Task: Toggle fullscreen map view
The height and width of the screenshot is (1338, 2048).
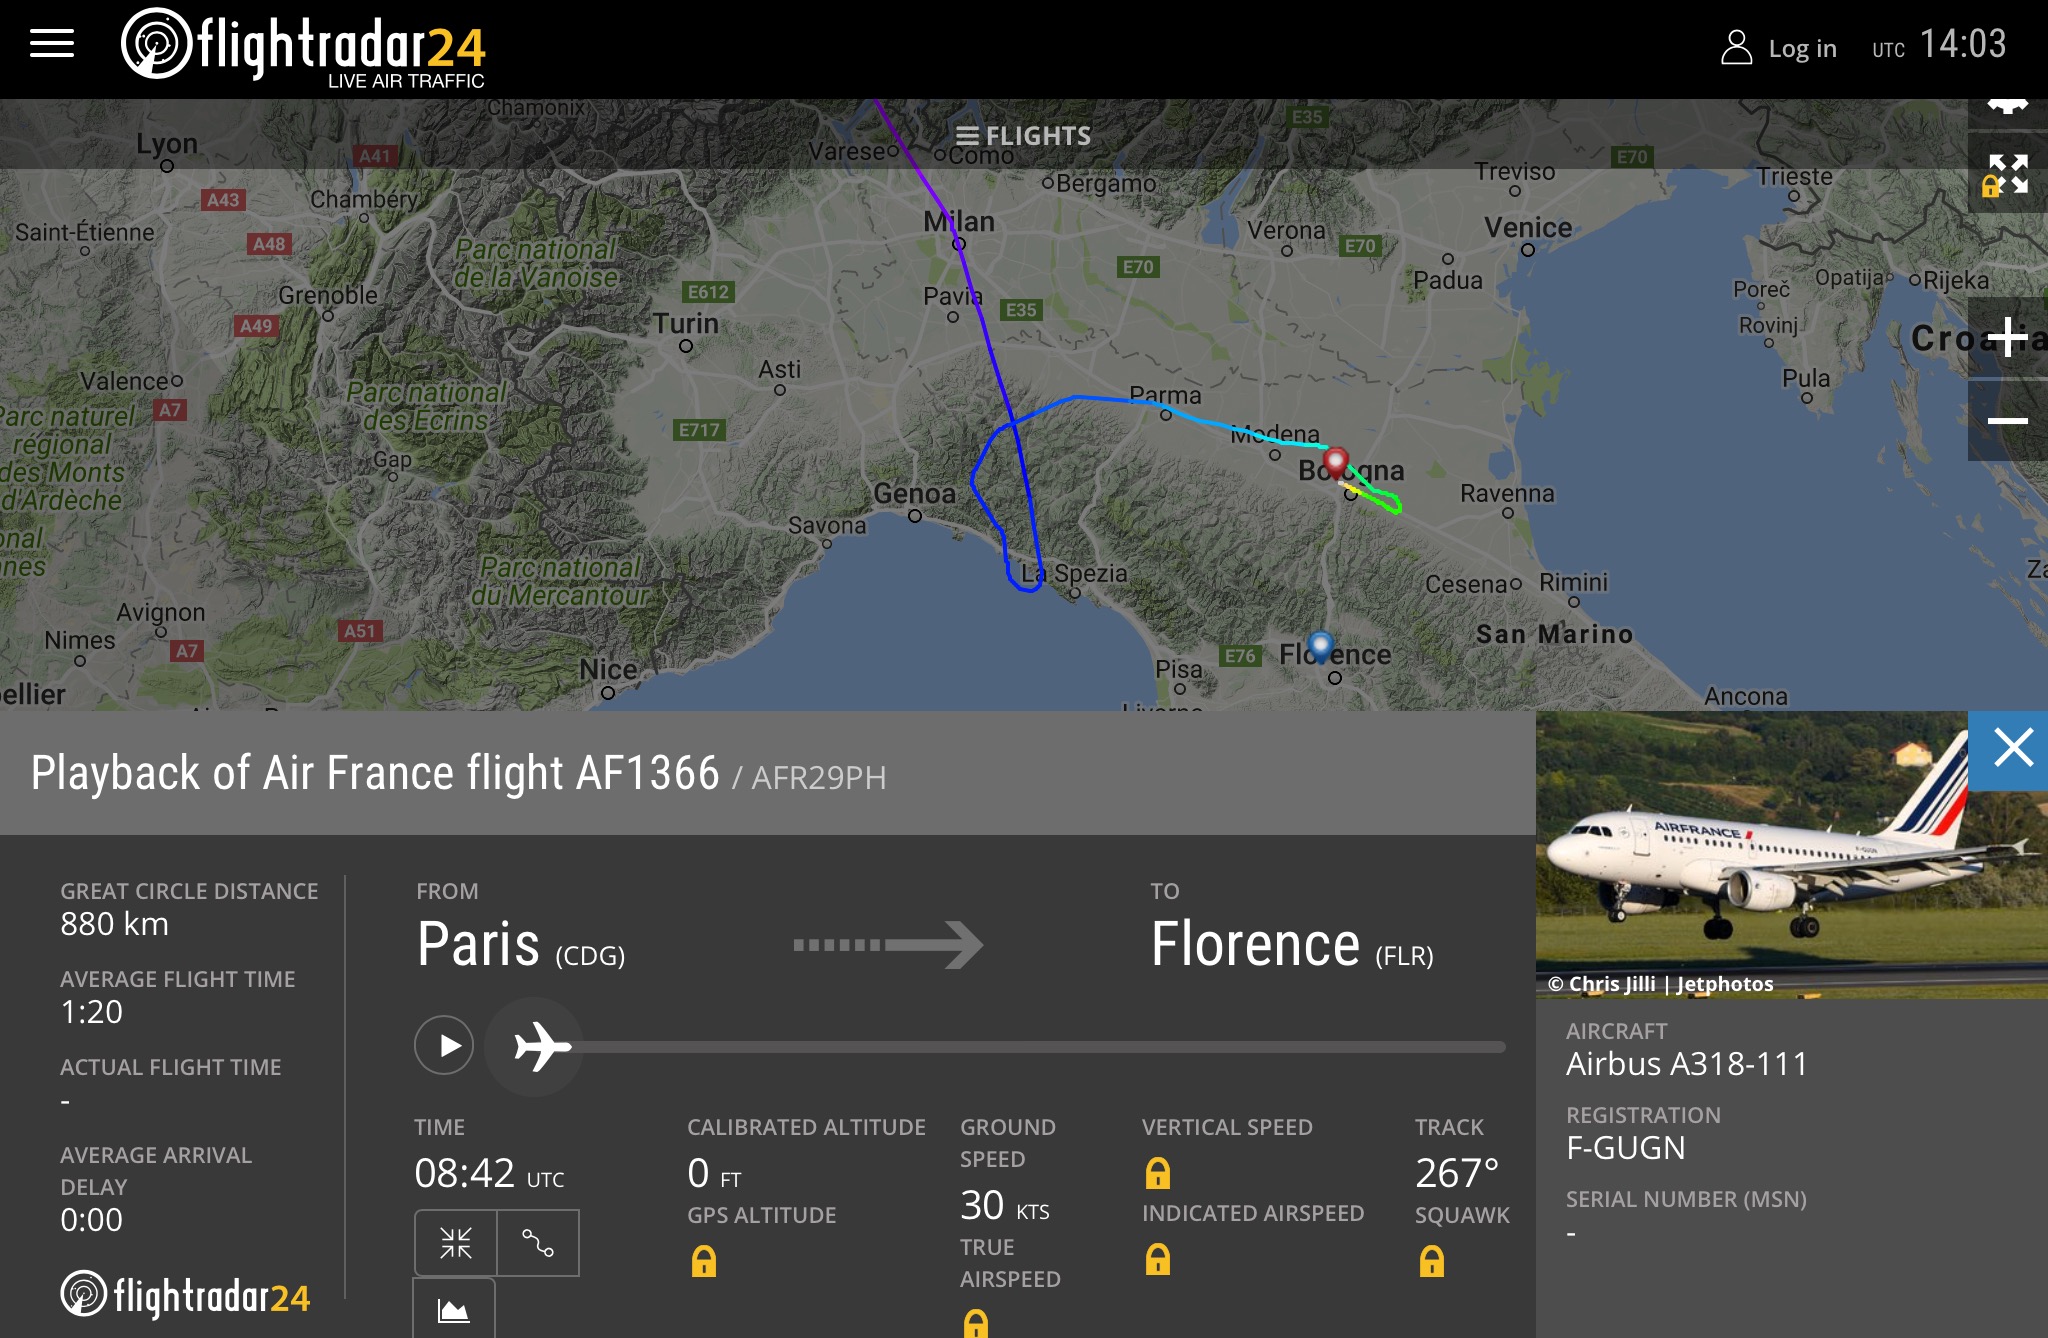Action: tap(2007, 174)
